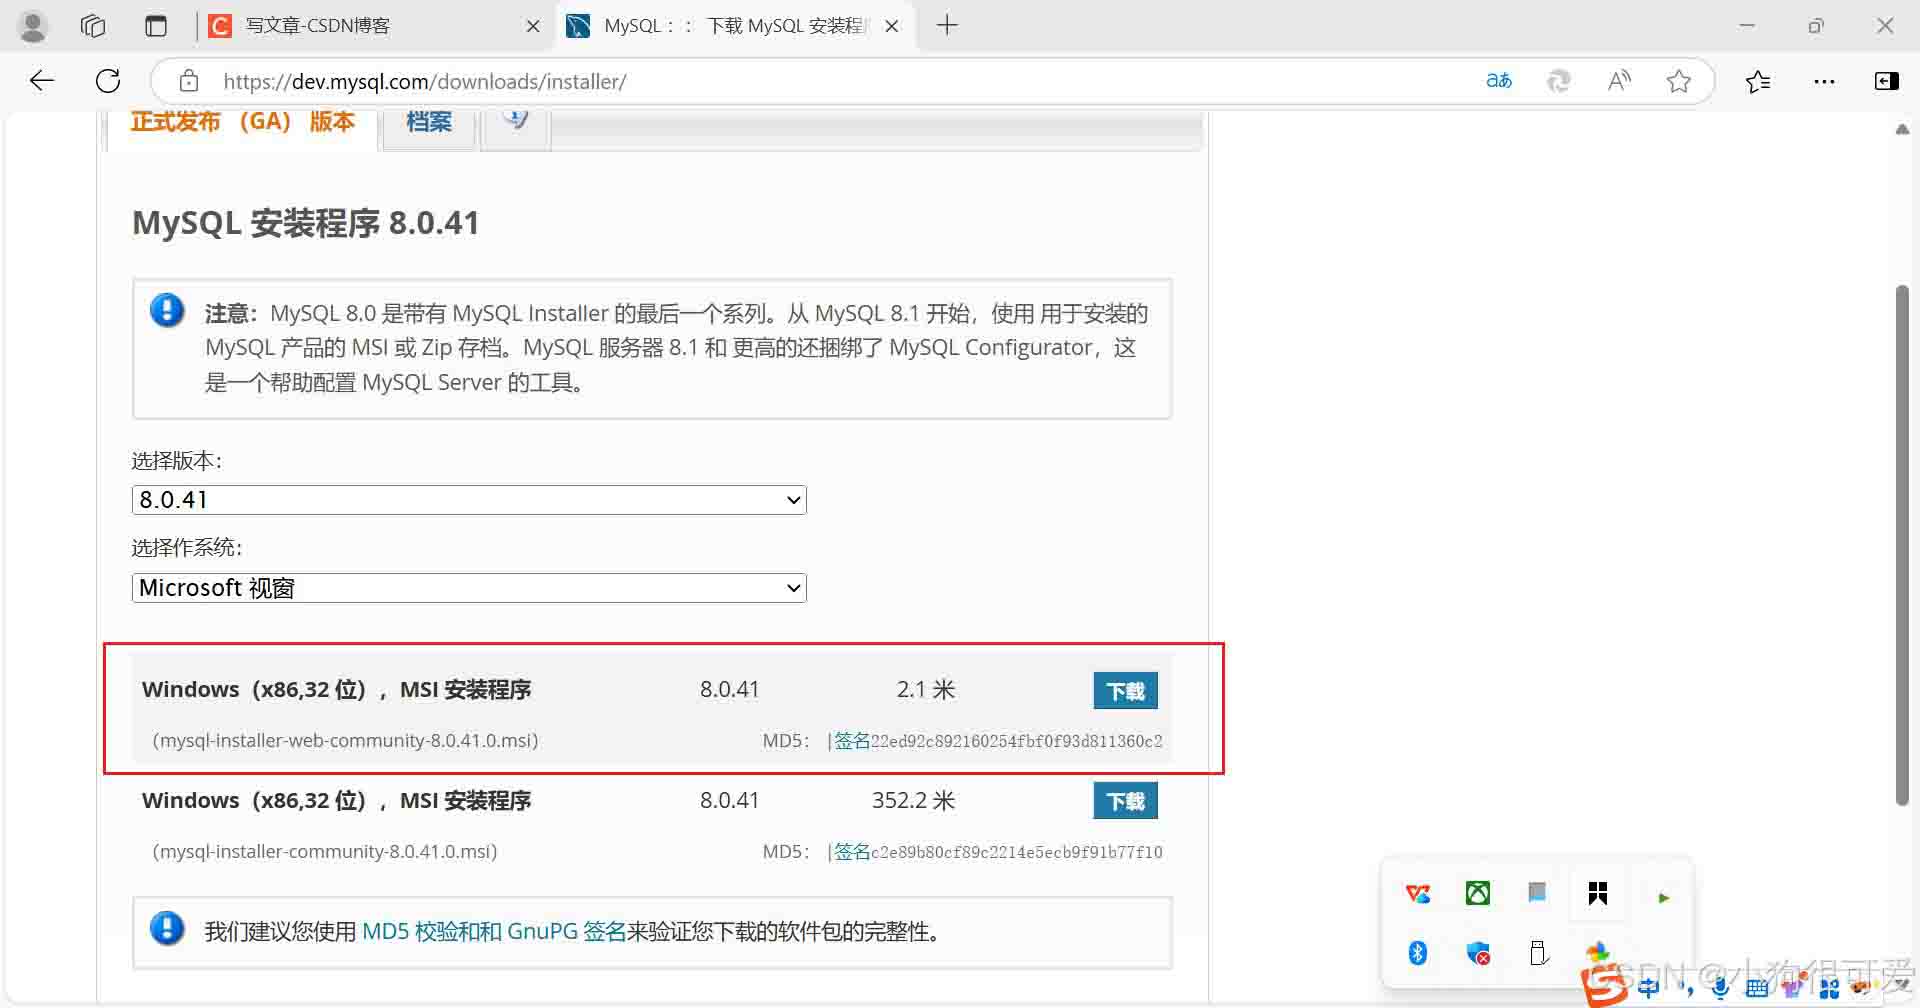View site information lock icon
This screenshot has width=1920, height=1008.
(189, 81)
